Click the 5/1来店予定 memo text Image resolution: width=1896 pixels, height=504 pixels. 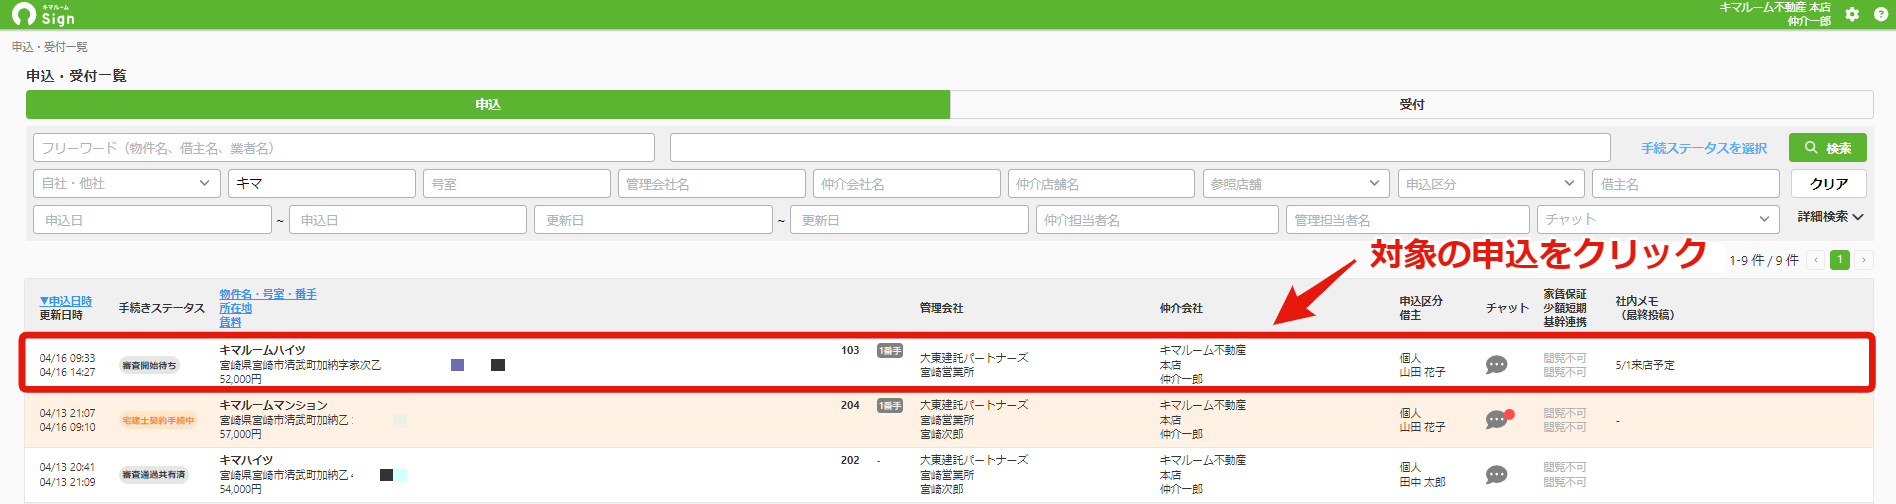(x=1645, y=365)
